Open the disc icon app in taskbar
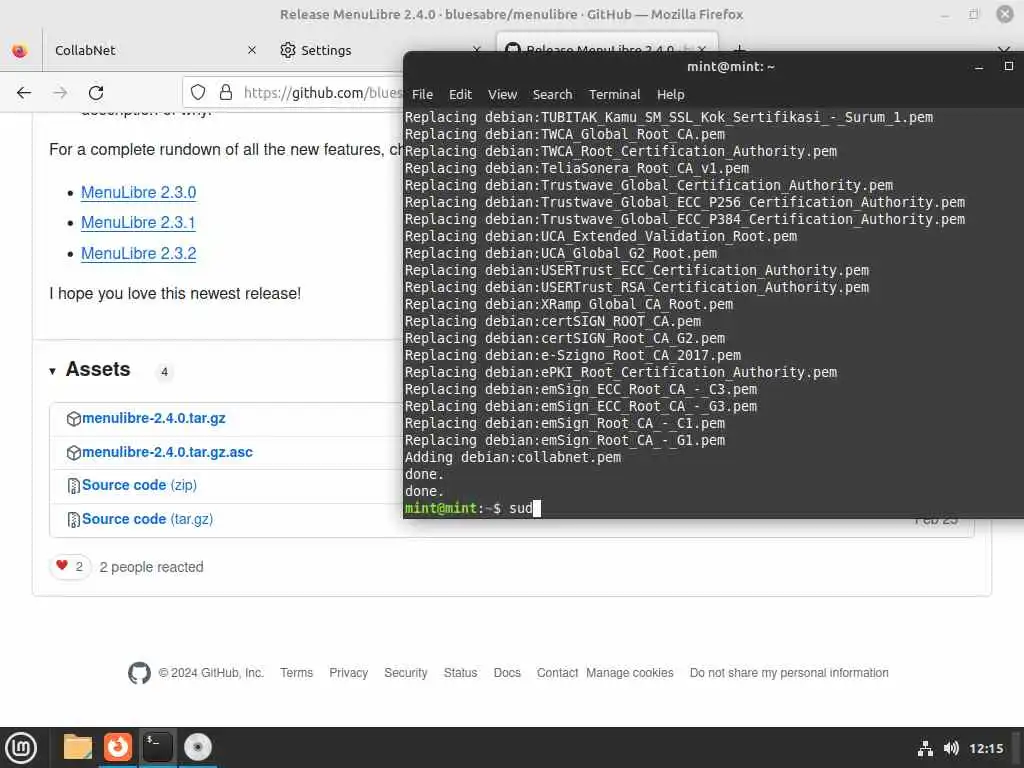Screen dimensions: 1024x768 (197, 747)
